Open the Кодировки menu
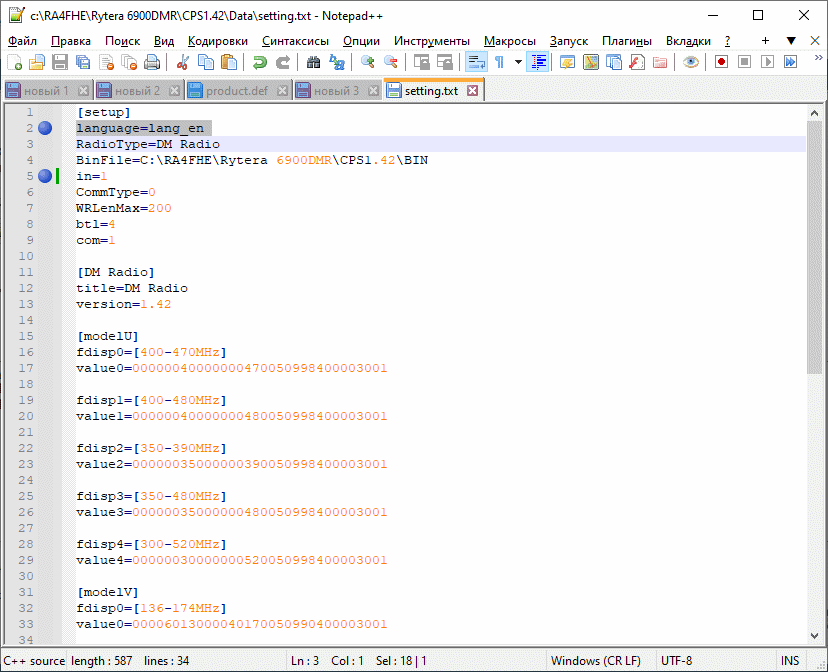Screen dimensions: 828x672 218,41
